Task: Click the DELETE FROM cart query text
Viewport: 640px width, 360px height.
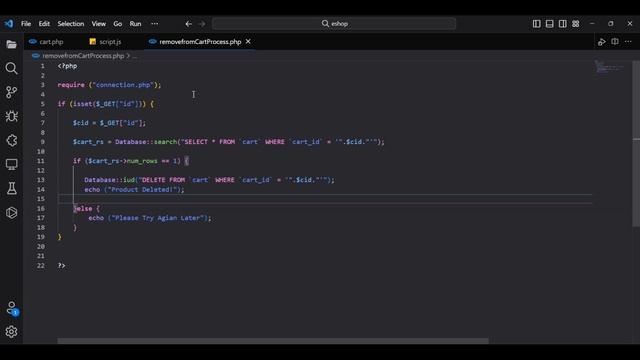Action: [176, 180]
